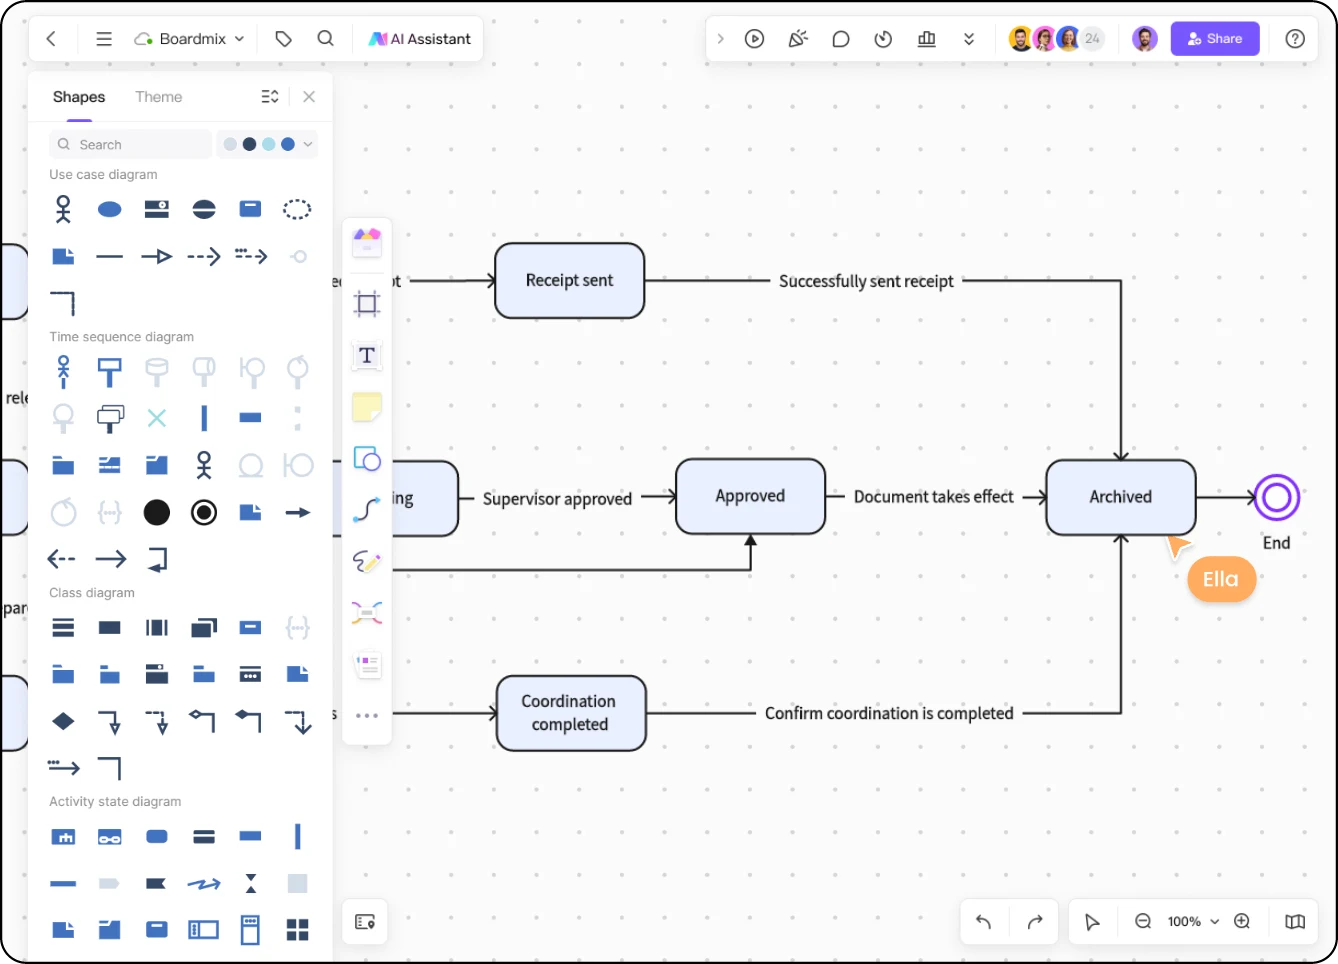
Task: Open the 100% zoom level dropdown
Action: [x=1194, y=922]
